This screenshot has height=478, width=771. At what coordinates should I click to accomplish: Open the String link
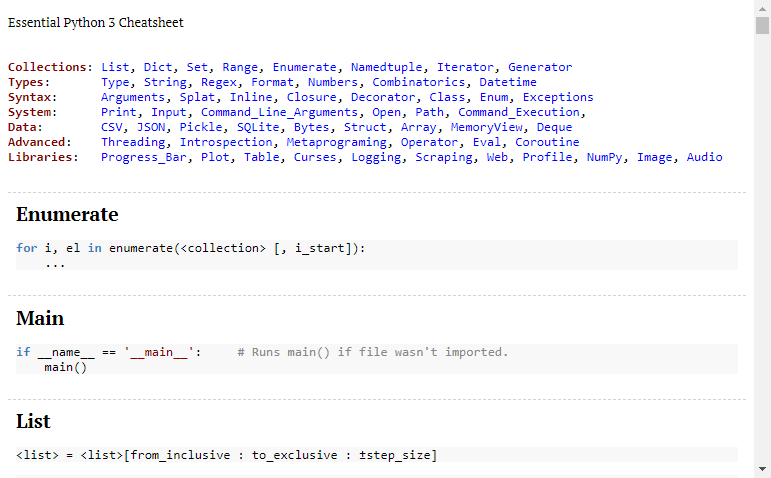[x=165, y=82]
